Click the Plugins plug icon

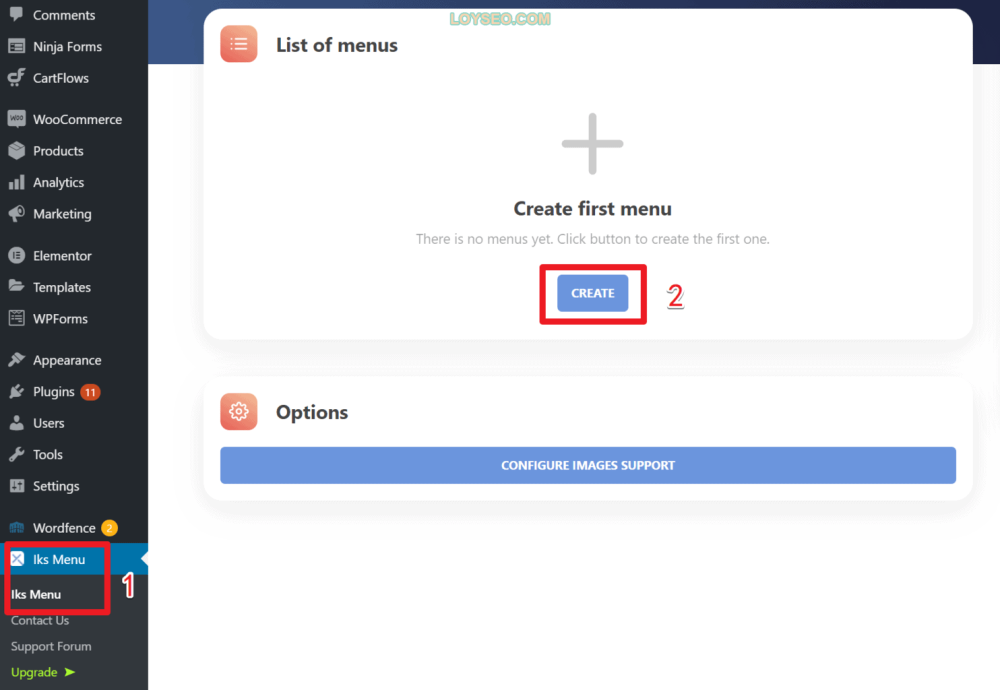(17, 391)
